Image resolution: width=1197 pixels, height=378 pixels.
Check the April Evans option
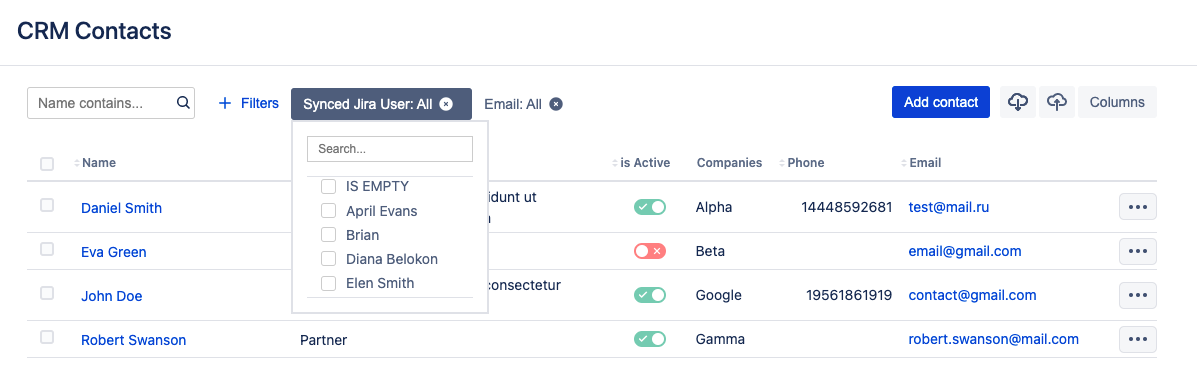329,211
